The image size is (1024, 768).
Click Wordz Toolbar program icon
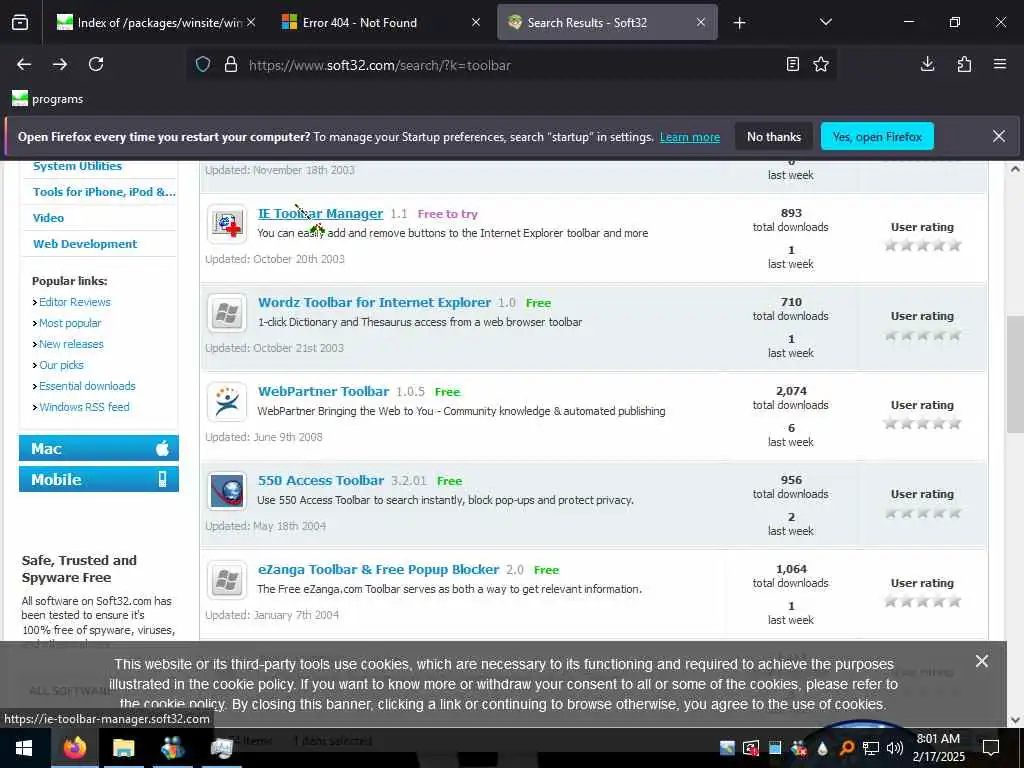click(227, 313)
